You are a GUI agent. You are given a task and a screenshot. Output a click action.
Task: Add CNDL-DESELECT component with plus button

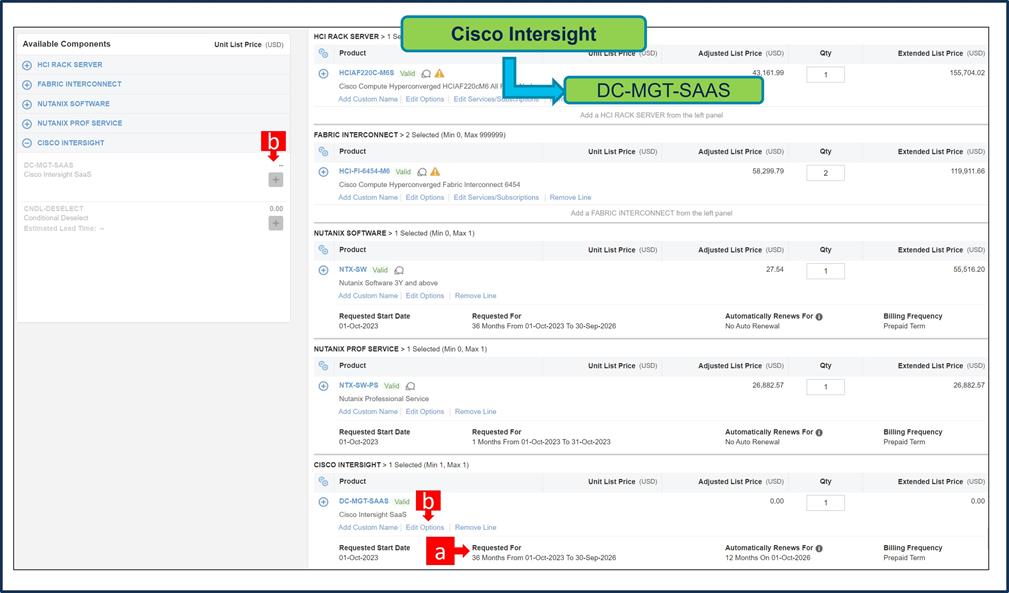pyautogui.click(x=275, y=223)
